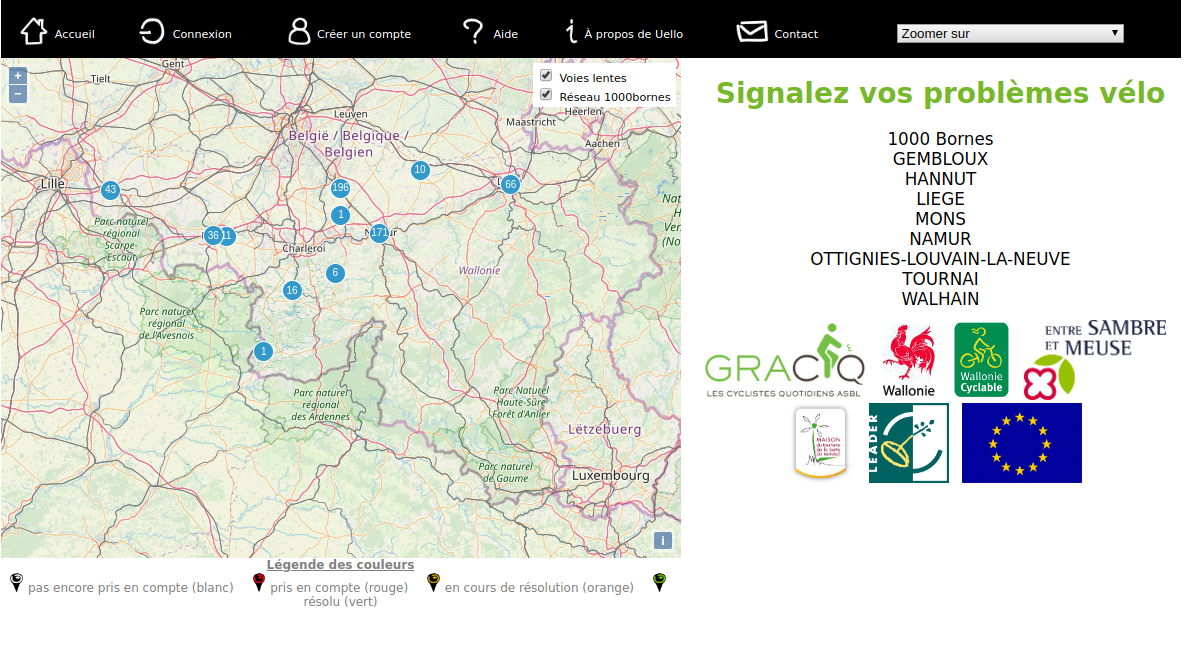This screenshot has height=660, width=1186.
Task: Click the white legend pin icon
Action: 16,582
